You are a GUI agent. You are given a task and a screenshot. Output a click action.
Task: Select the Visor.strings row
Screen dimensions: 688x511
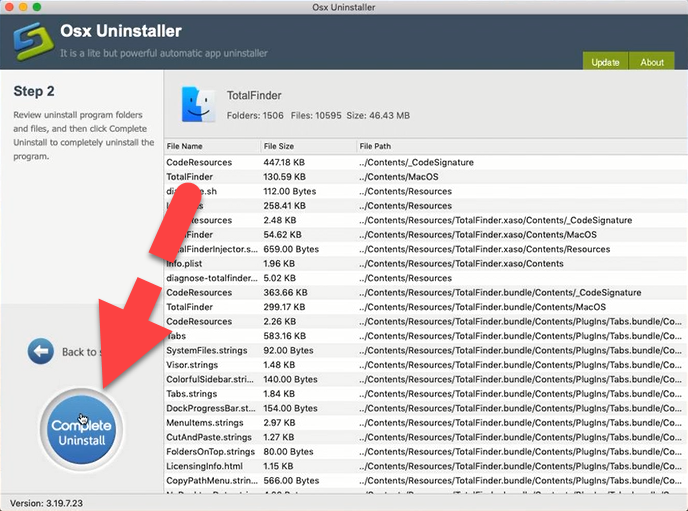coord(426,365)
